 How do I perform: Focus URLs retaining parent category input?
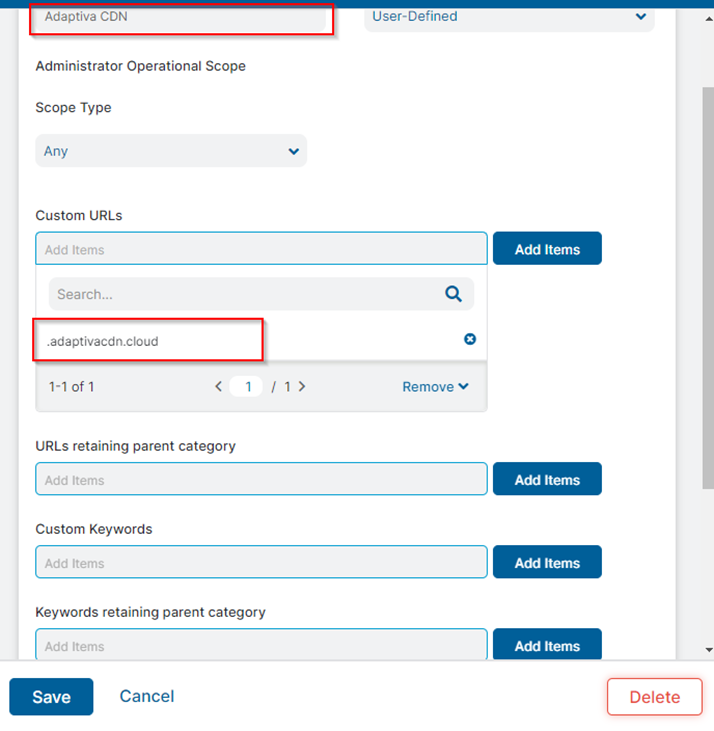point(261,479)
